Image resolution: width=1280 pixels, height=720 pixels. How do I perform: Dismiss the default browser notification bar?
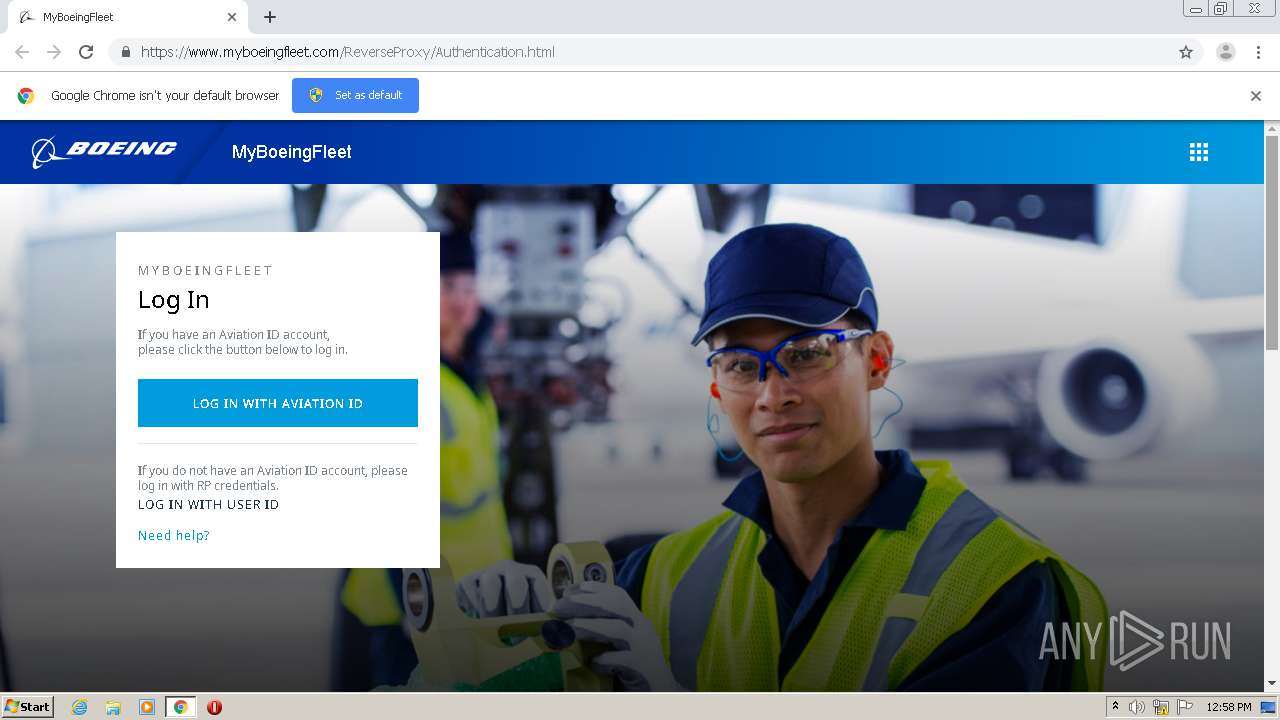(x=1255, y=96)
